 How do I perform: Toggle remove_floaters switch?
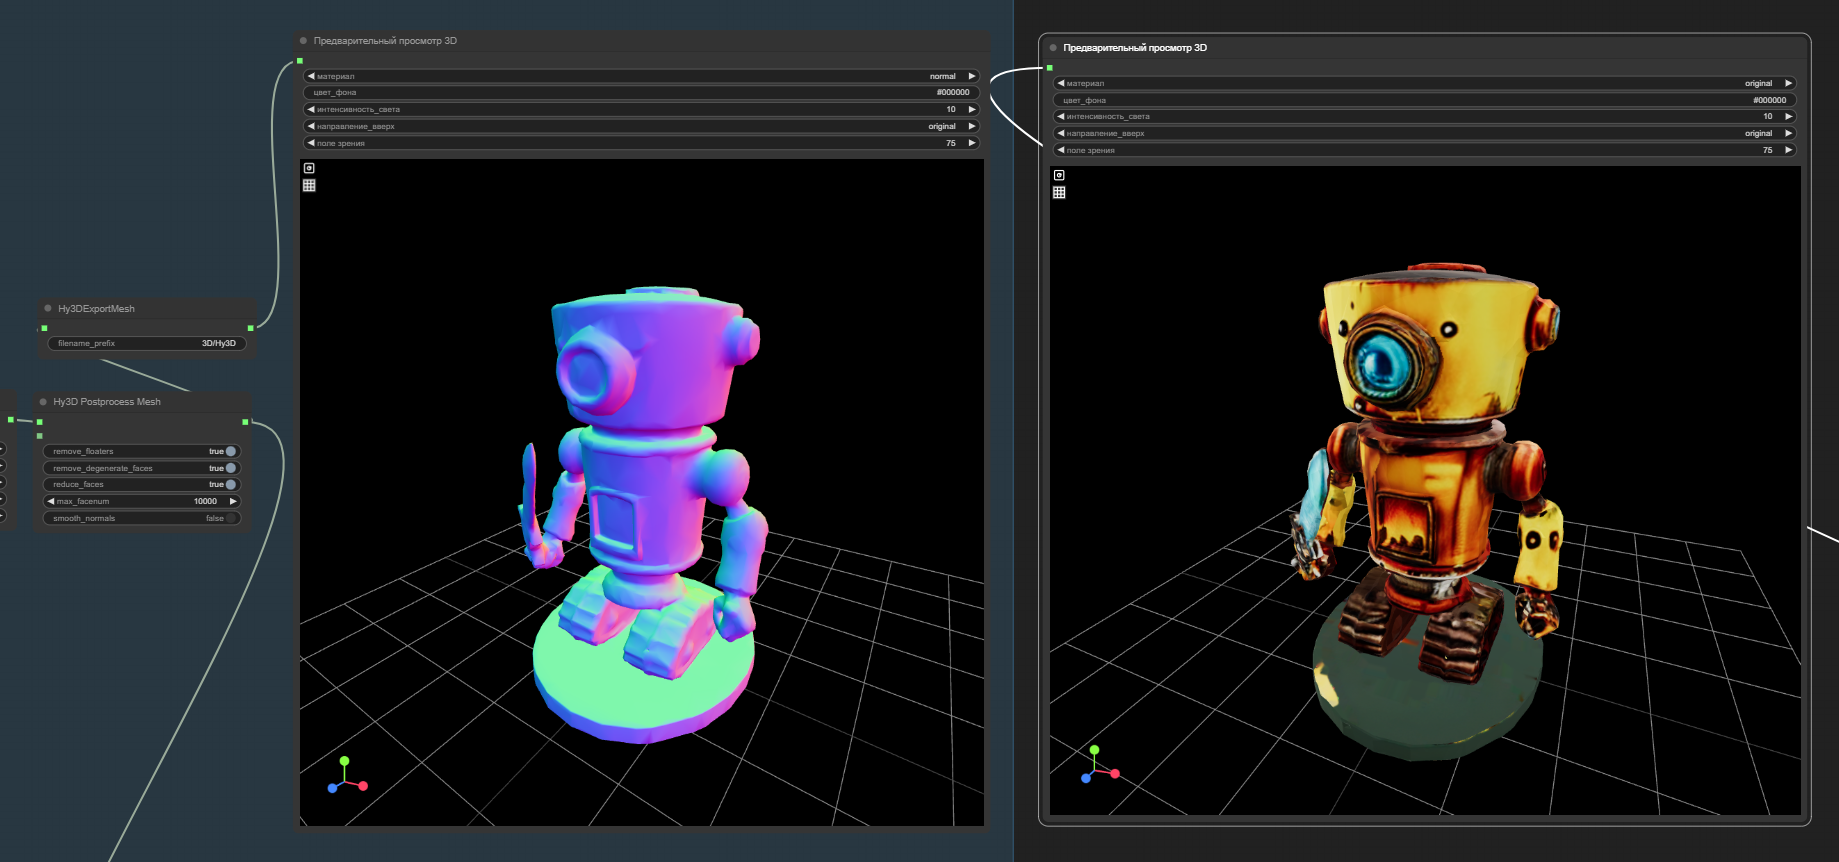231,451
